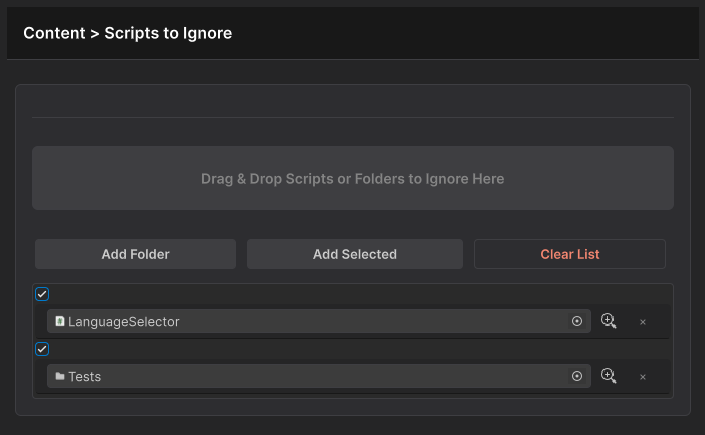This screenshot has height=435, width=705.
Task: Uncheck the checkbox above Tests
Action: pos(42,349)
